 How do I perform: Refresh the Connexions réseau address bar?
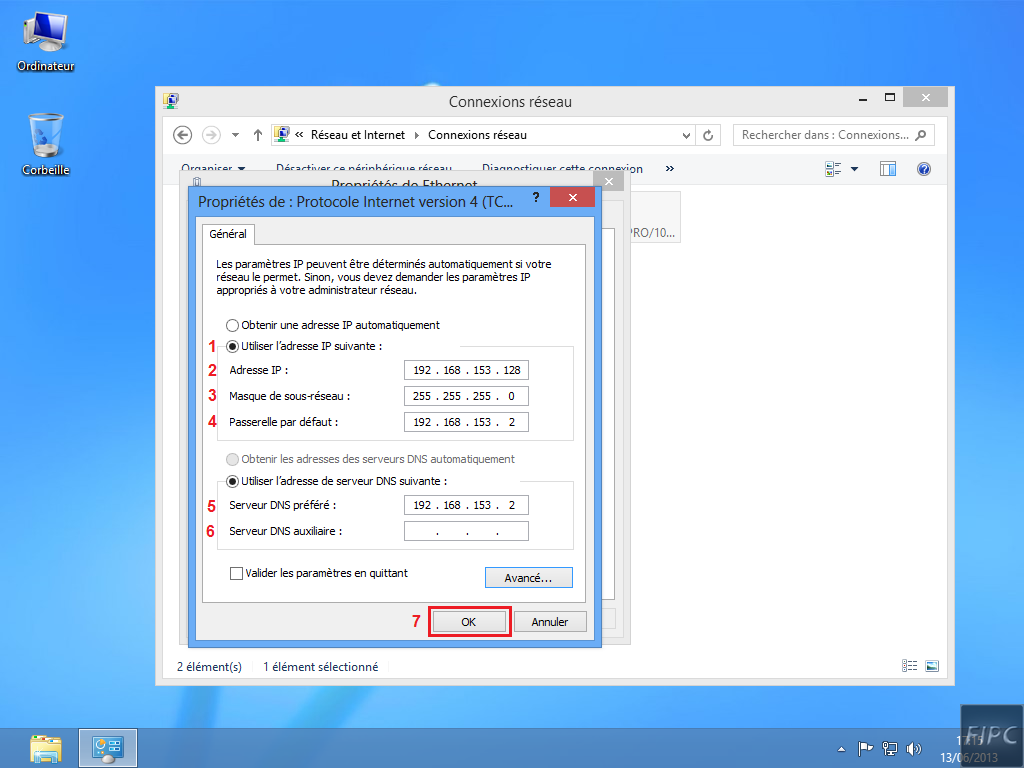point(708,135)
